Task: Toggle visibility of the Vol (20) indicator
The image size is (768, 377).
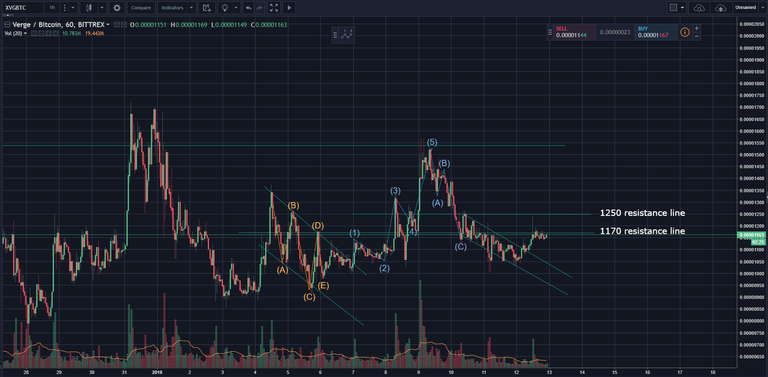Action: pyautogui.click(x=33, y=33)
